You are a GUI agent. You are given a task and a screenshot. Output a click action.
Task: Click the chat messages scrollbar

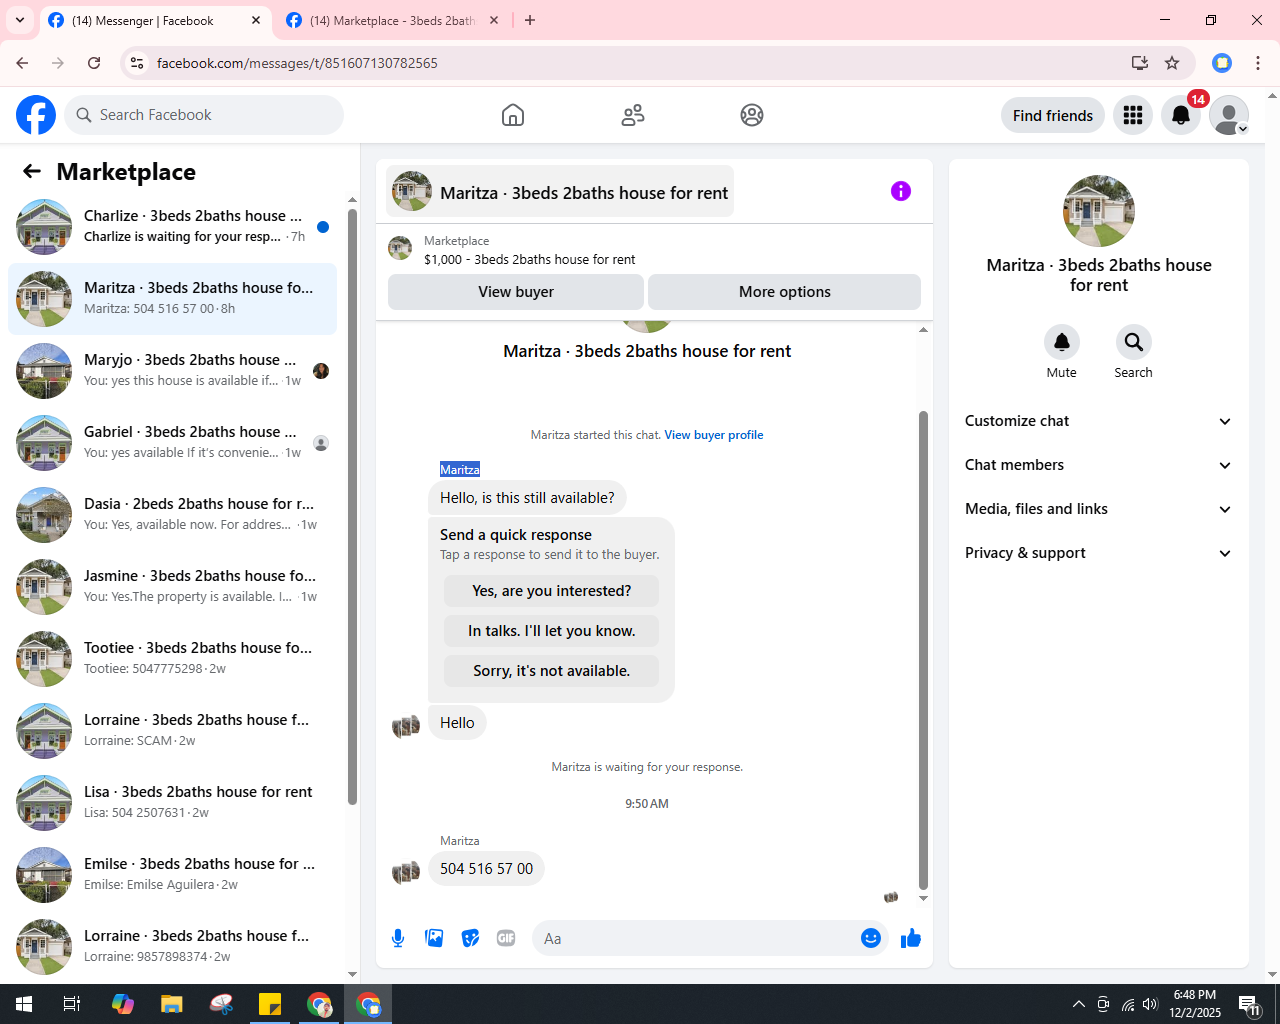[x=923, y=650]
